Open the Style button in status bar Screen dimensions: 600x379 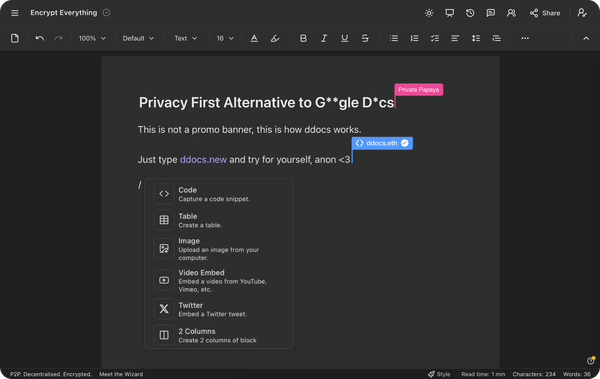pos(439,374)
